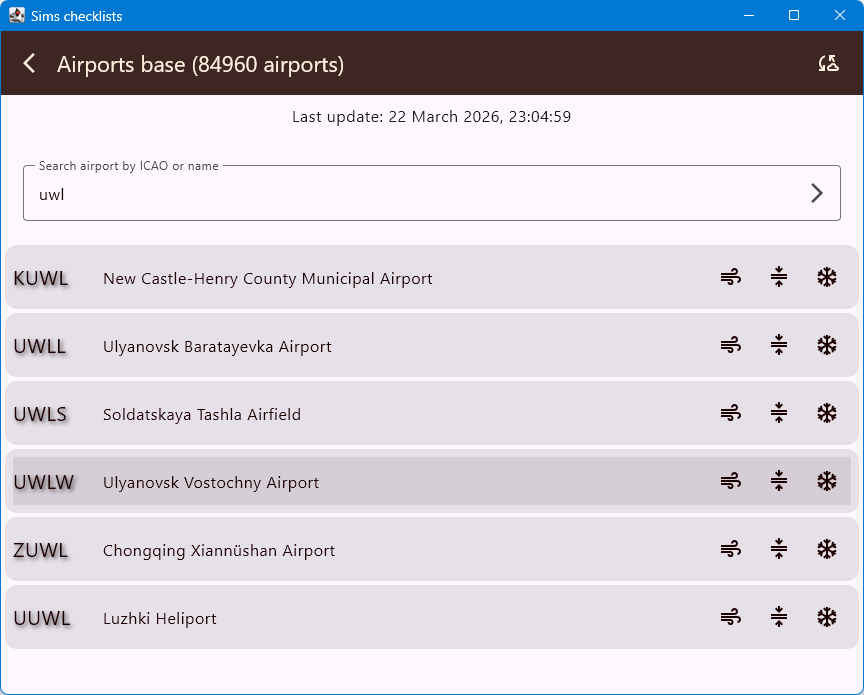Click the pressure icon for UUWL
This screenshot has height=695, width=864.
pyautogui.click(x=779, y=617)
